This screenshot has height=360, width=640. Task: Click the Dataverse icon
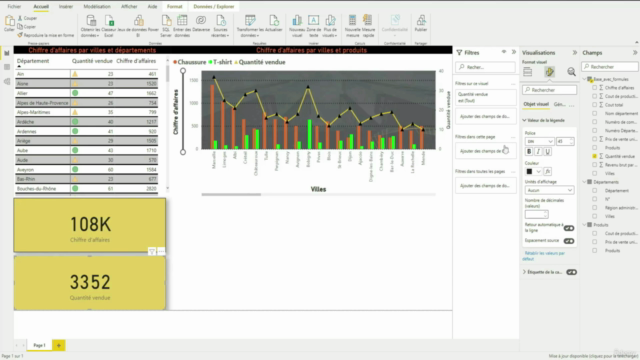pos(201,20)
